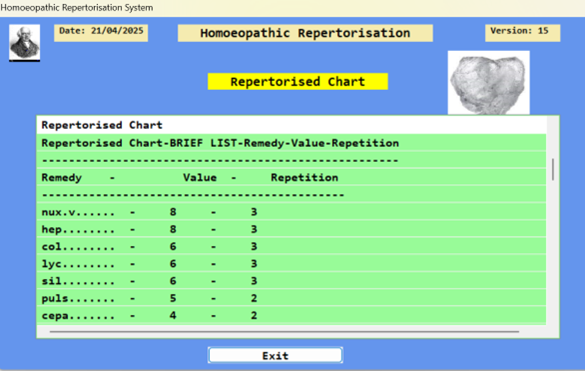The image size is (585, 371).
Task: Select the white Repertorised Chart list header
Action: click(x=291, y=125)
